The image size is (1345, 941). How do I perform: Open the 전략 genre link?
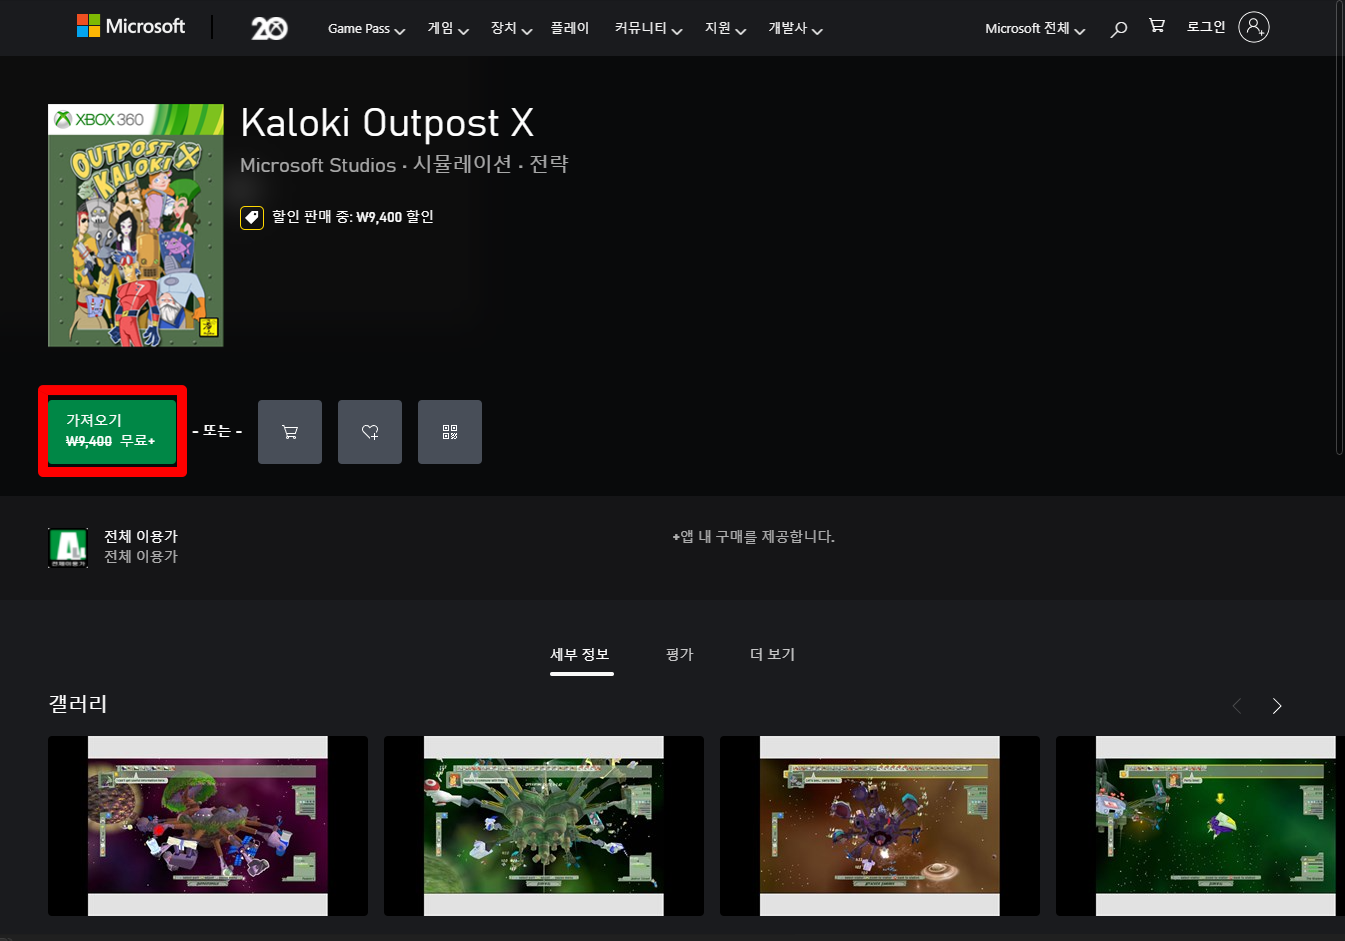click(x=549, y=164)
